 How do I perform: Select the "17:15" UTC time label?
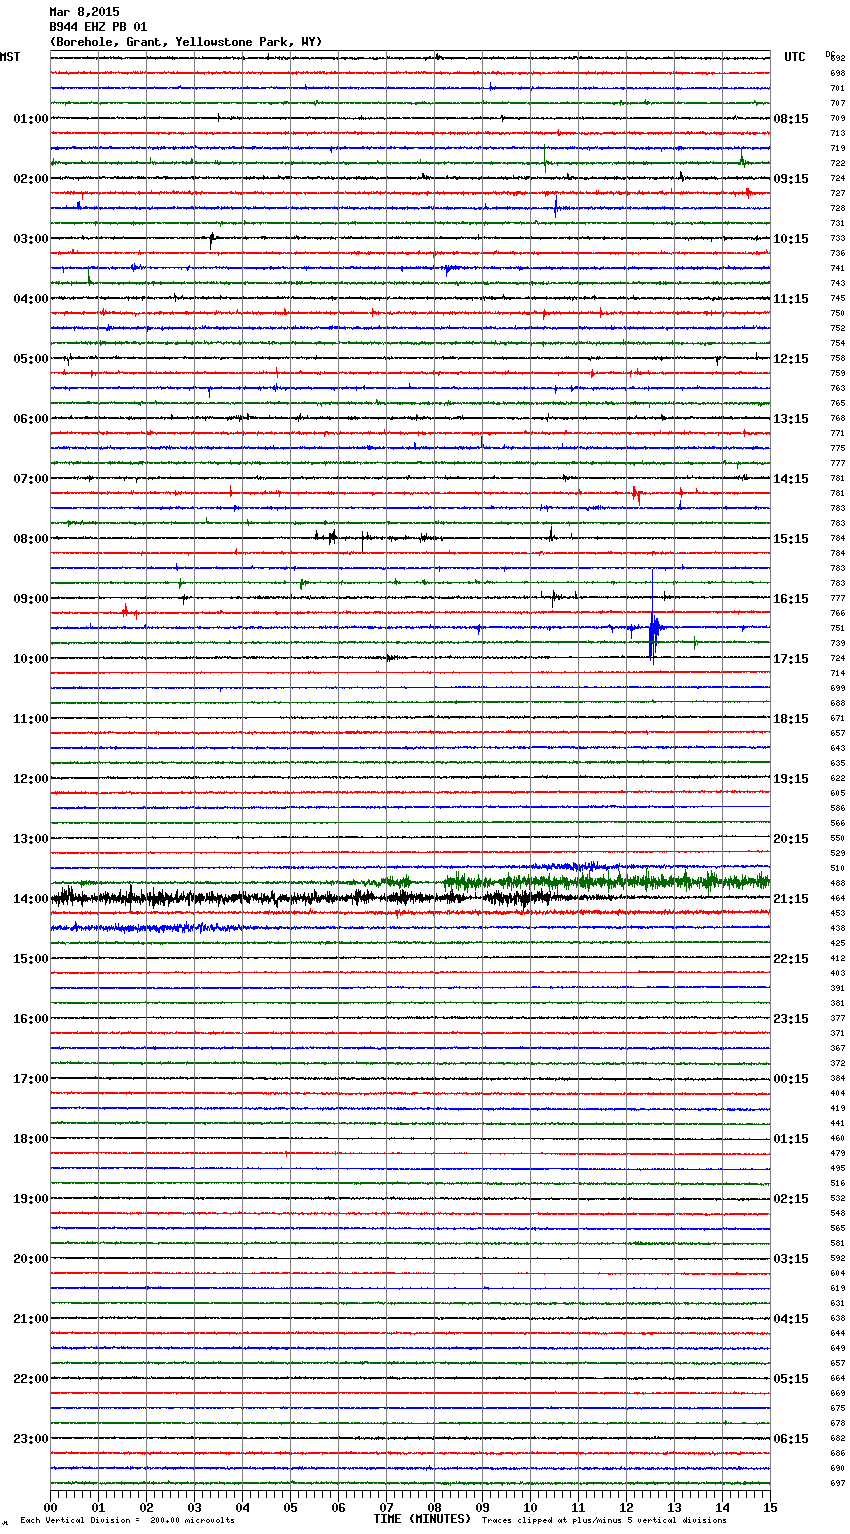(791, 659)
